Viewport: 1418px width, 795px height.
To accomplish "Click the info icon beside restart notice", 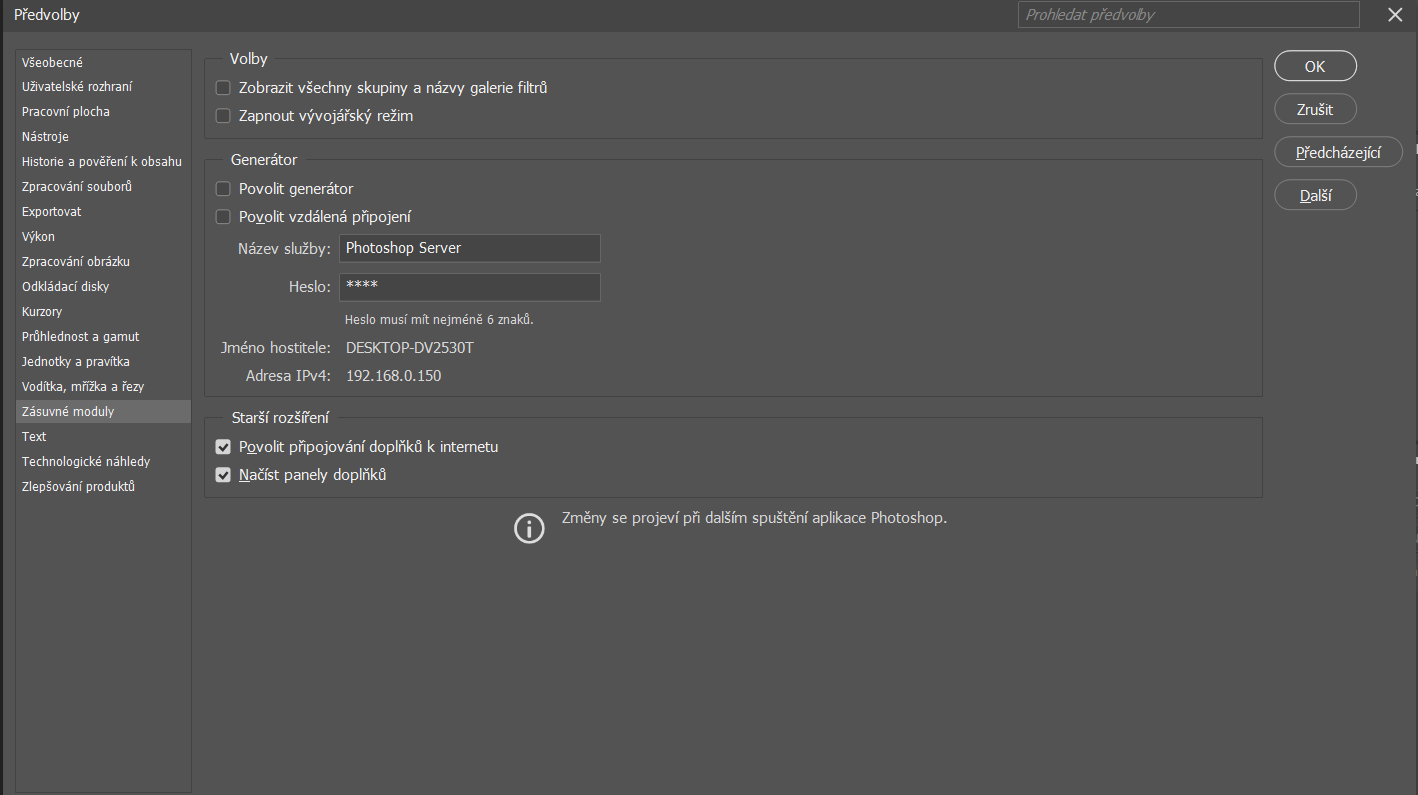I will [x=529, y=528].
